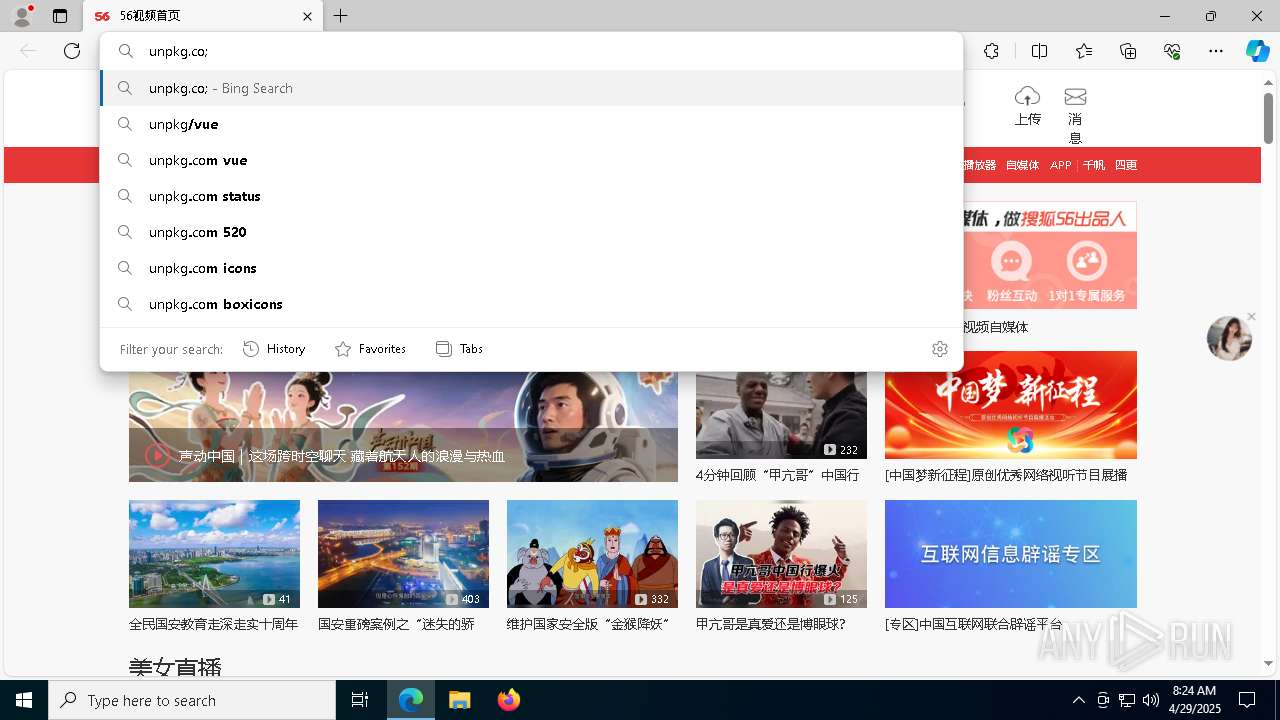Pick suggestion unpkg.com status

pos(532,196)
